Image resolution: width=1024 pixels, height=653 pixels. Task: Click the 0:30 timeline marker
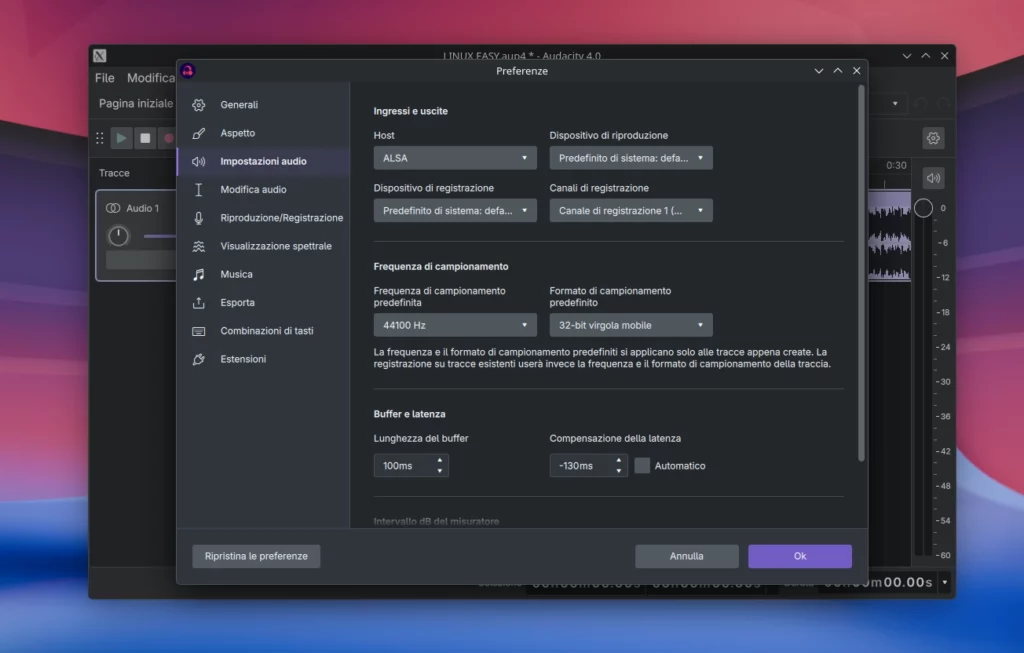(896, 166)
